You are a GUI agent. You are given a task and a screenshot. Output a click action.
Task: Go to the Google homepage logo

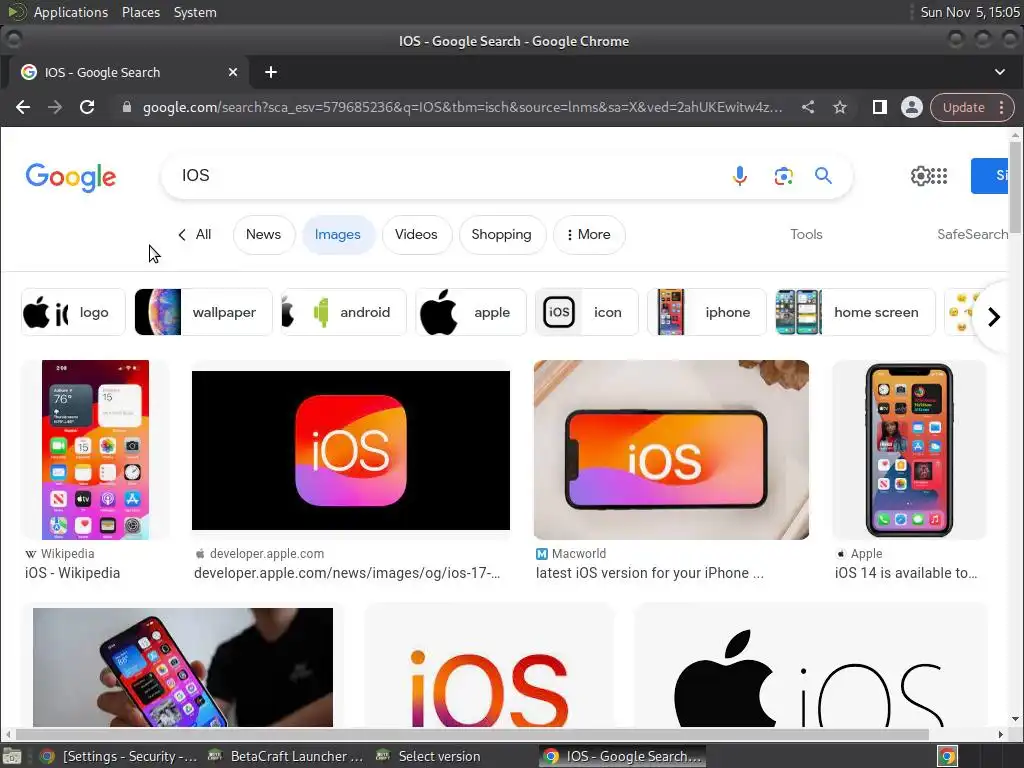(x=71, y=177)
